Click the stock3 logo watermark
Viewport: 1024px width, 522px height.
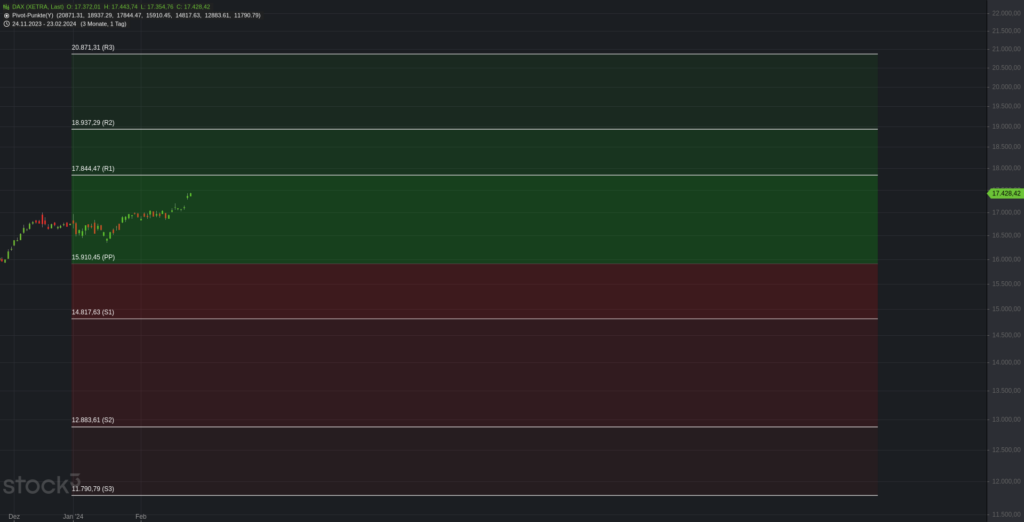pos(40,484)
